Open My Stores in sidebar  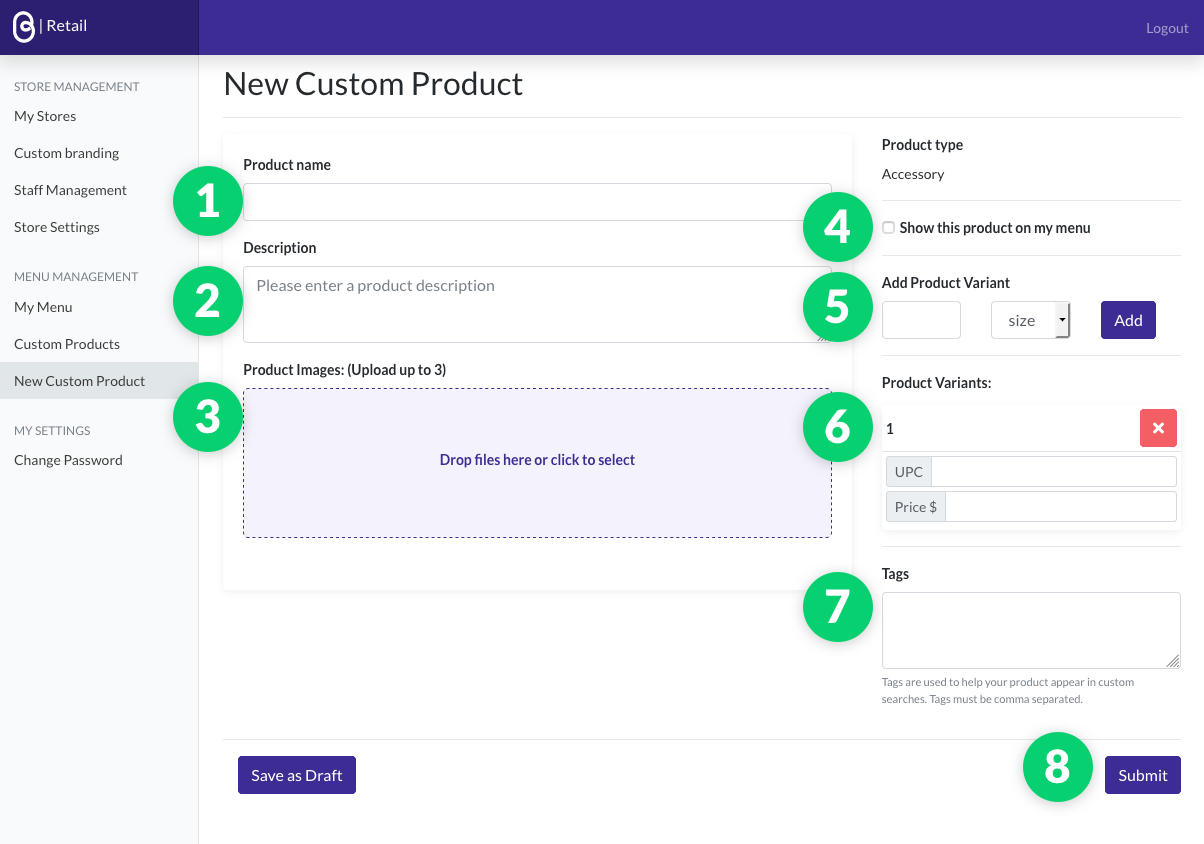[45, 116]
